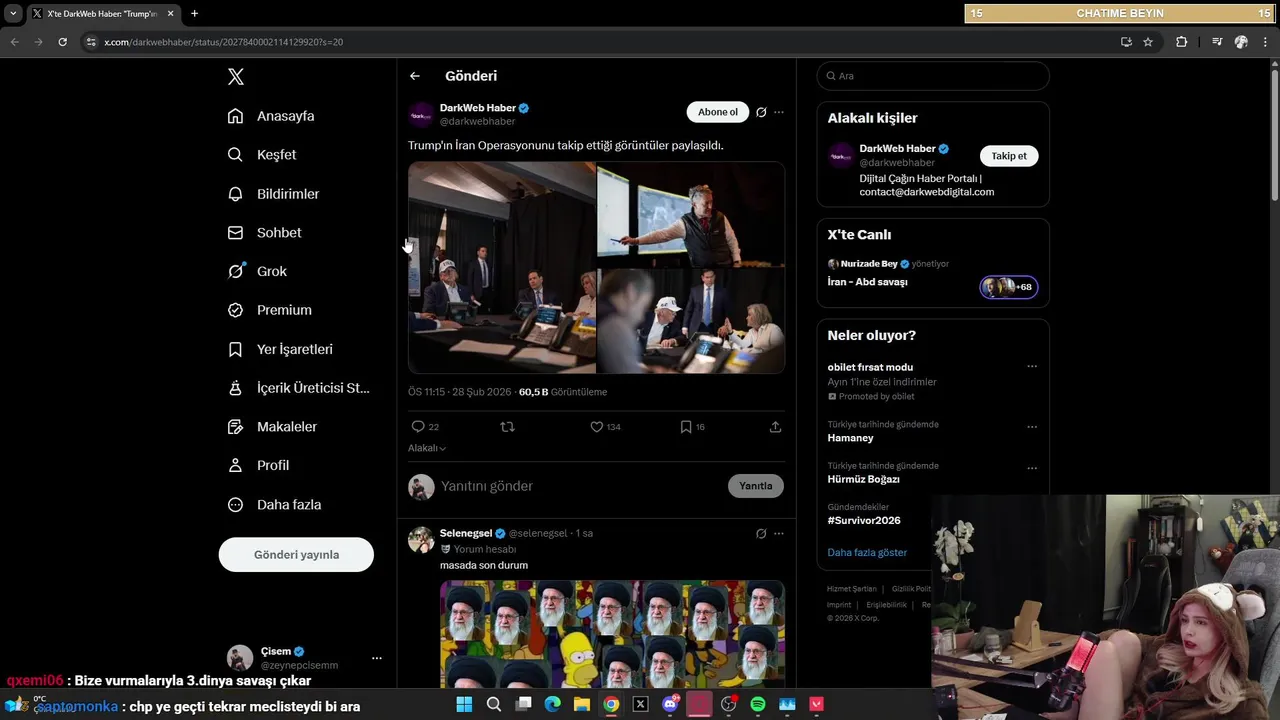The image size is (1280, 720).
Task: Click the browser reload icon
Action: pos(62,42)
